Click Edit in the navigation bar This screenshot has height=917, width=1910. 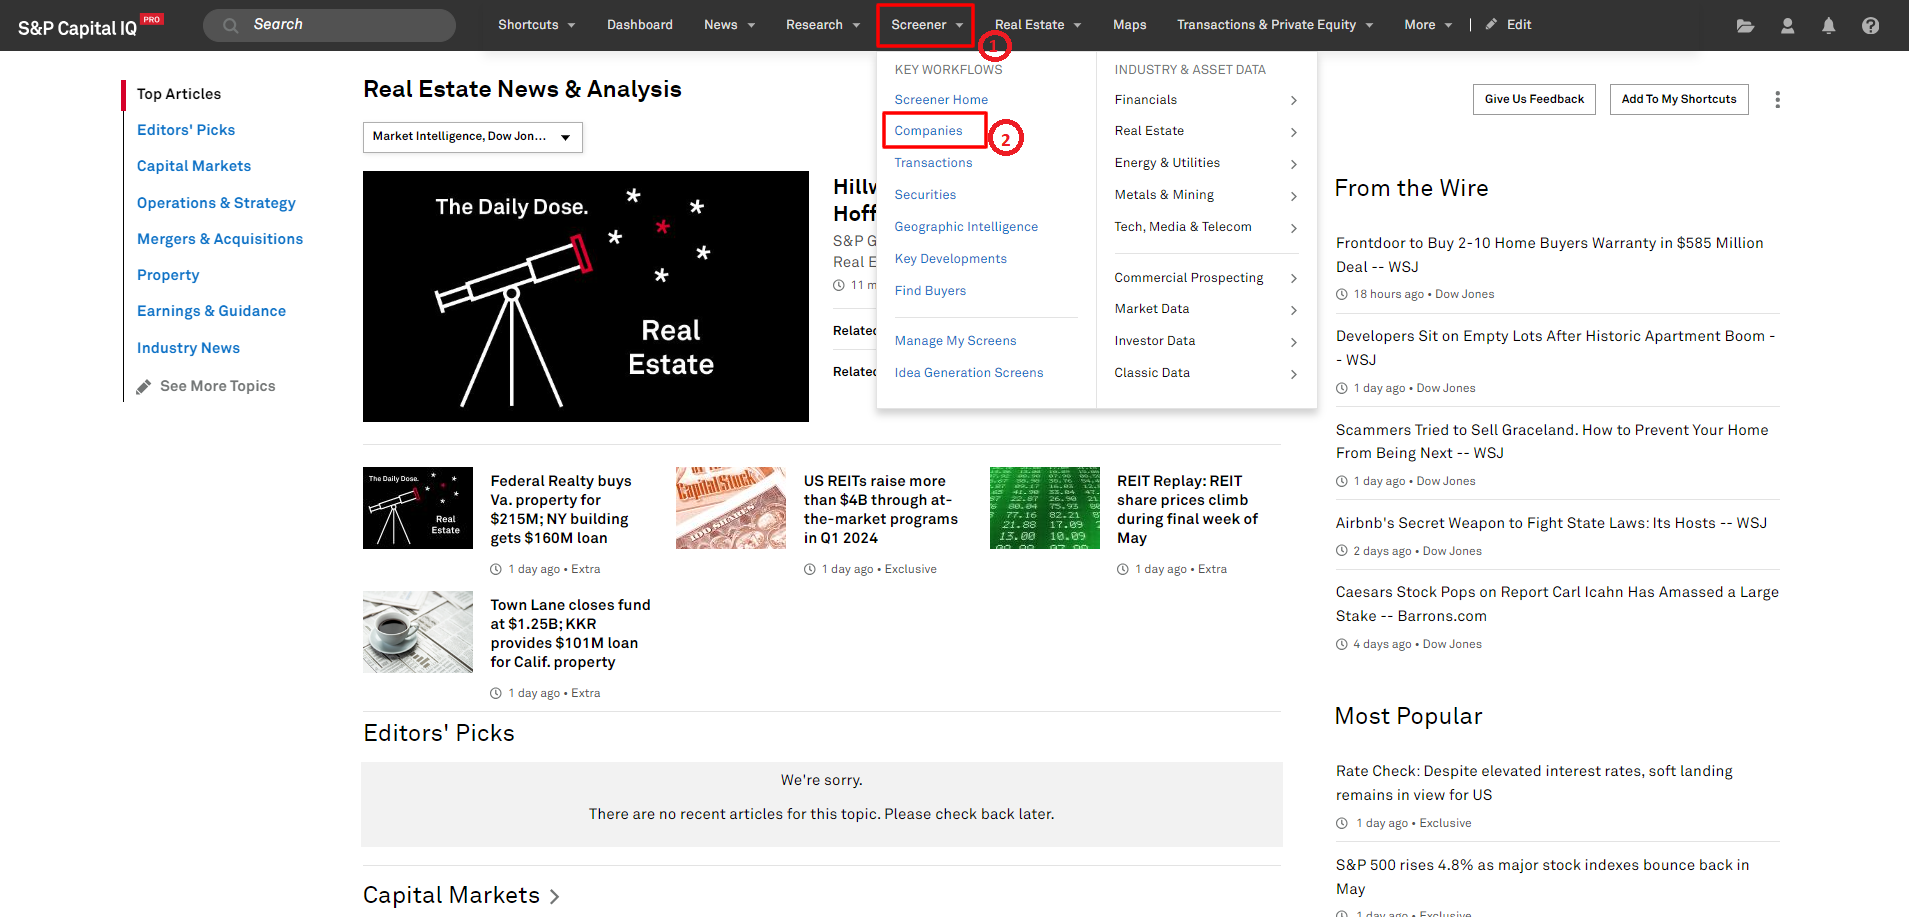tap(1518, 25)
